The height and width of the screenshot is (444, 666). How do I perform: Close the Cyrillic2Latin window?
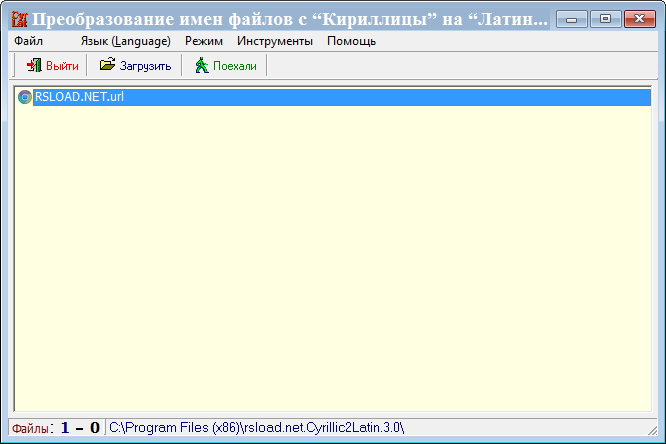point(640,19)
